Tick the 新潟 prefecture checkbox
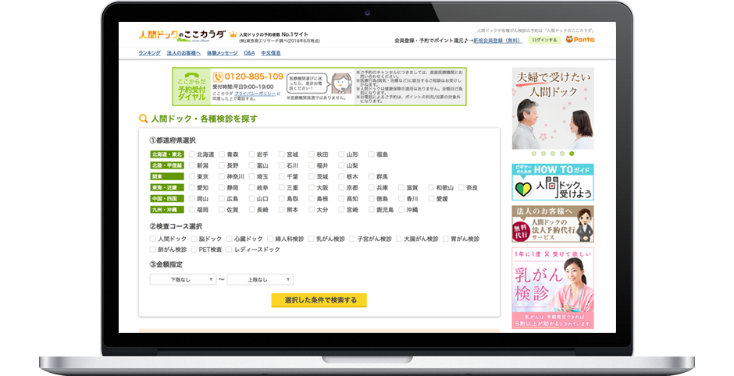This screenshot has width=734, height=376. pyautogui.click(x=192, y=165)
